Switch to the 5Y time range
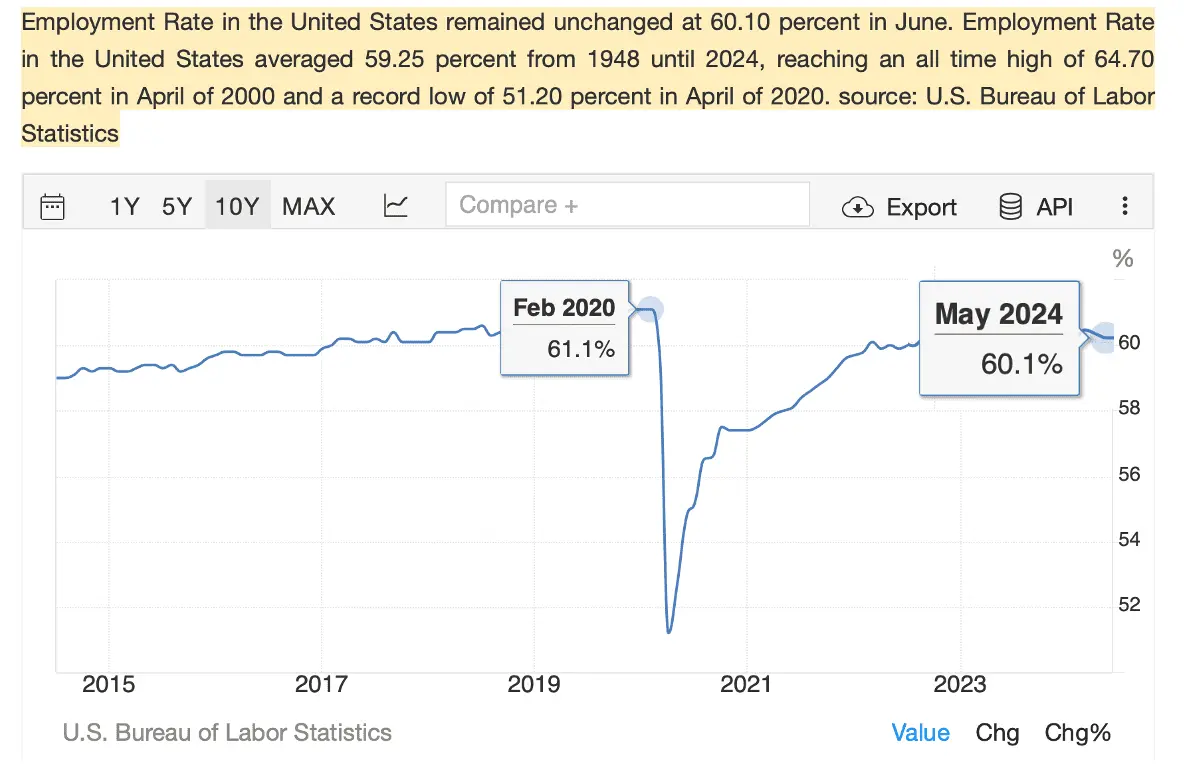1184x772 pixels. [177, 207]
